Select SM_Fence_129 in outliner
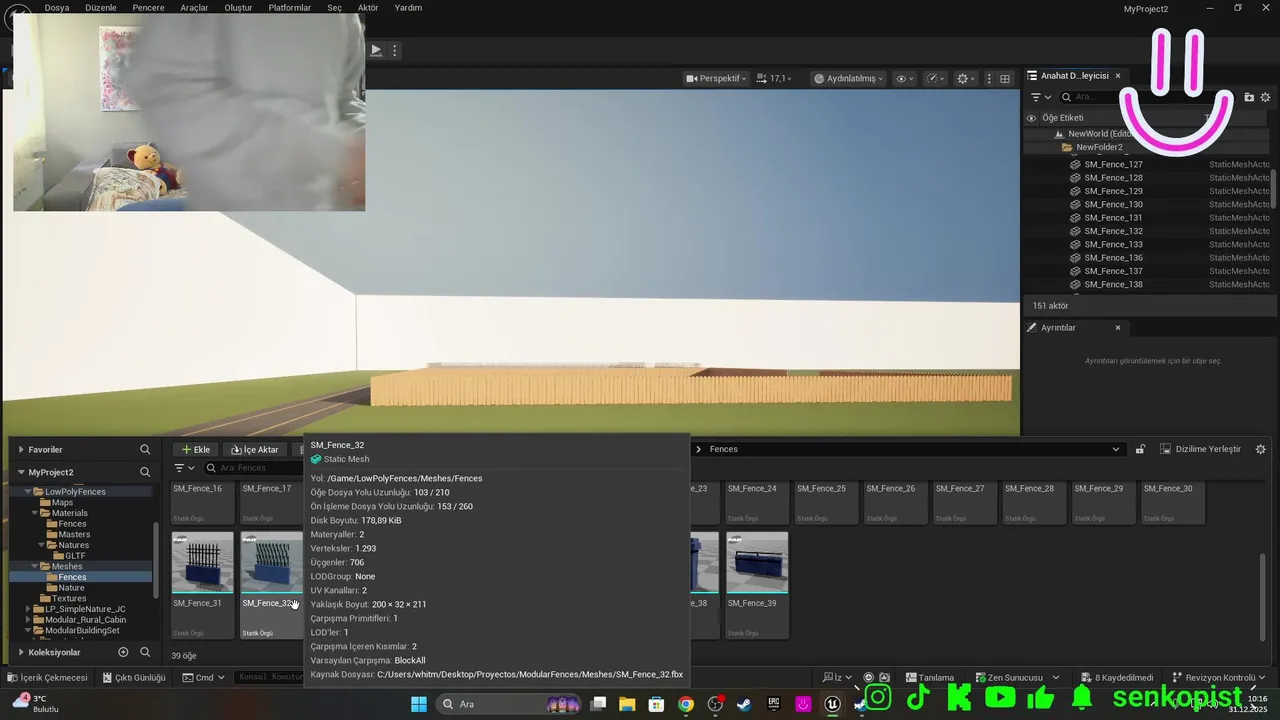The width and height of the screenshot is (1280, 720). [1113, 191]
